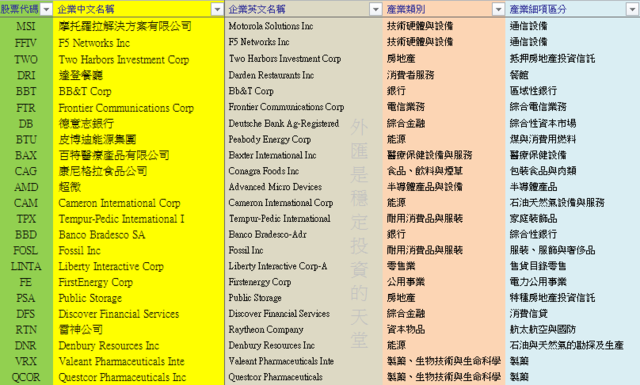Image resolution: width=640 pixels, height=385 pixels.
Task: Select ticker cell FFIV
Action: 26,43
